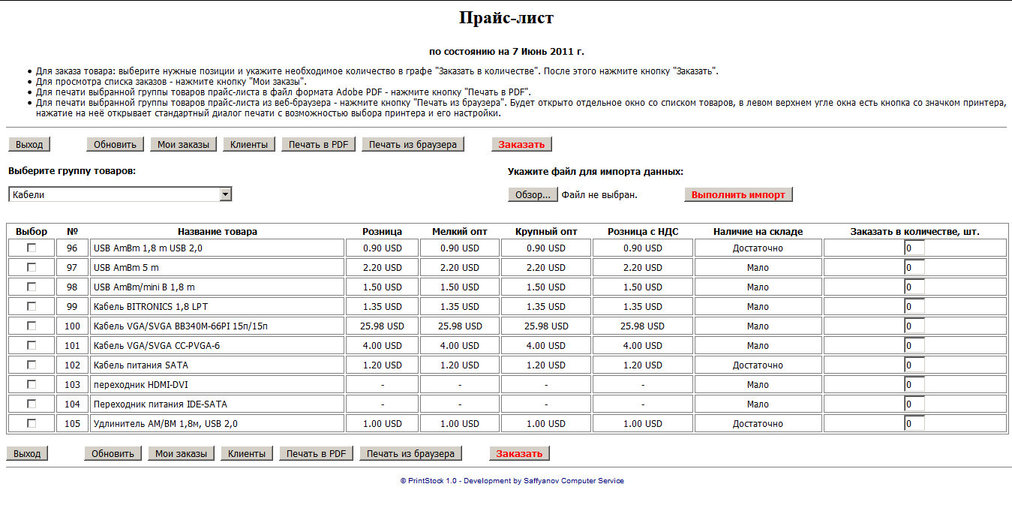Click the top Клиенты button
This screenshot has width=1012, height=514.
(x=248, y=144)
